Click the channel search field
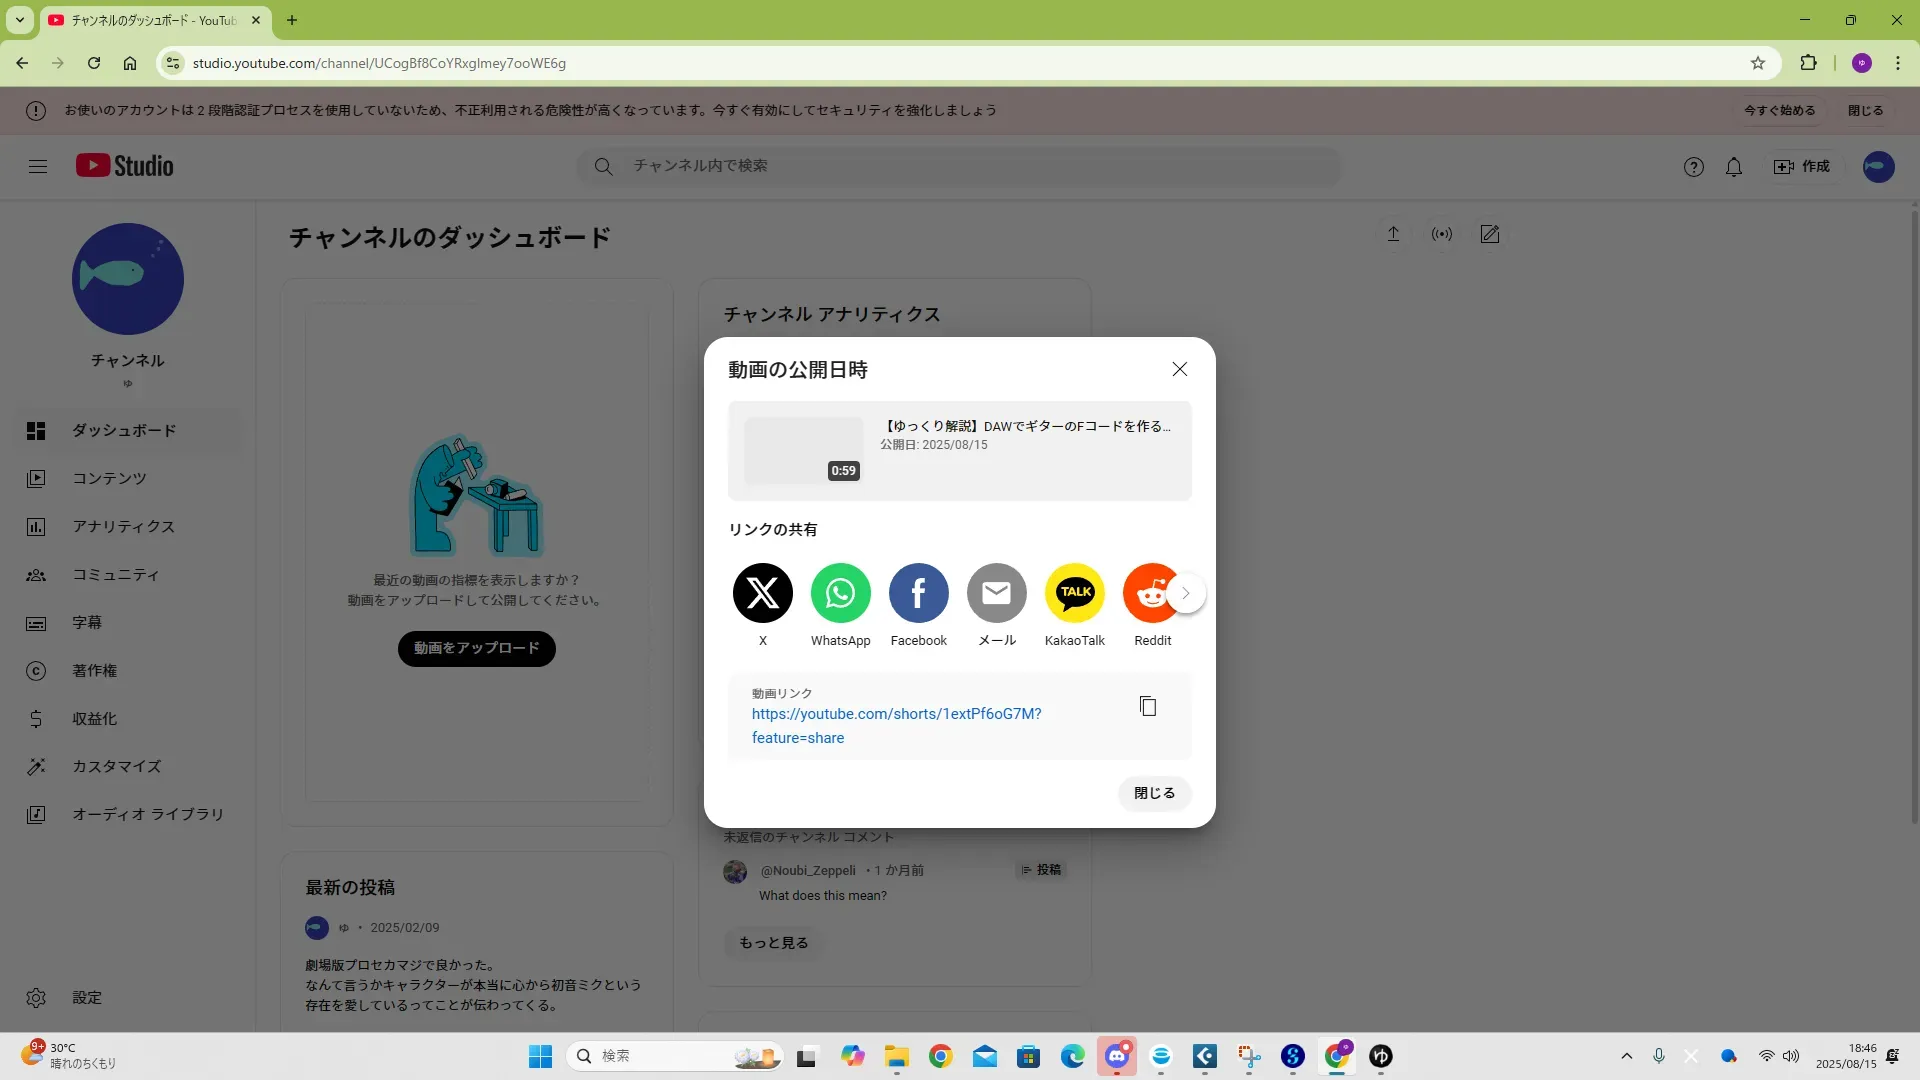This screenshot has width=1920, height=1080. (960, 166)
